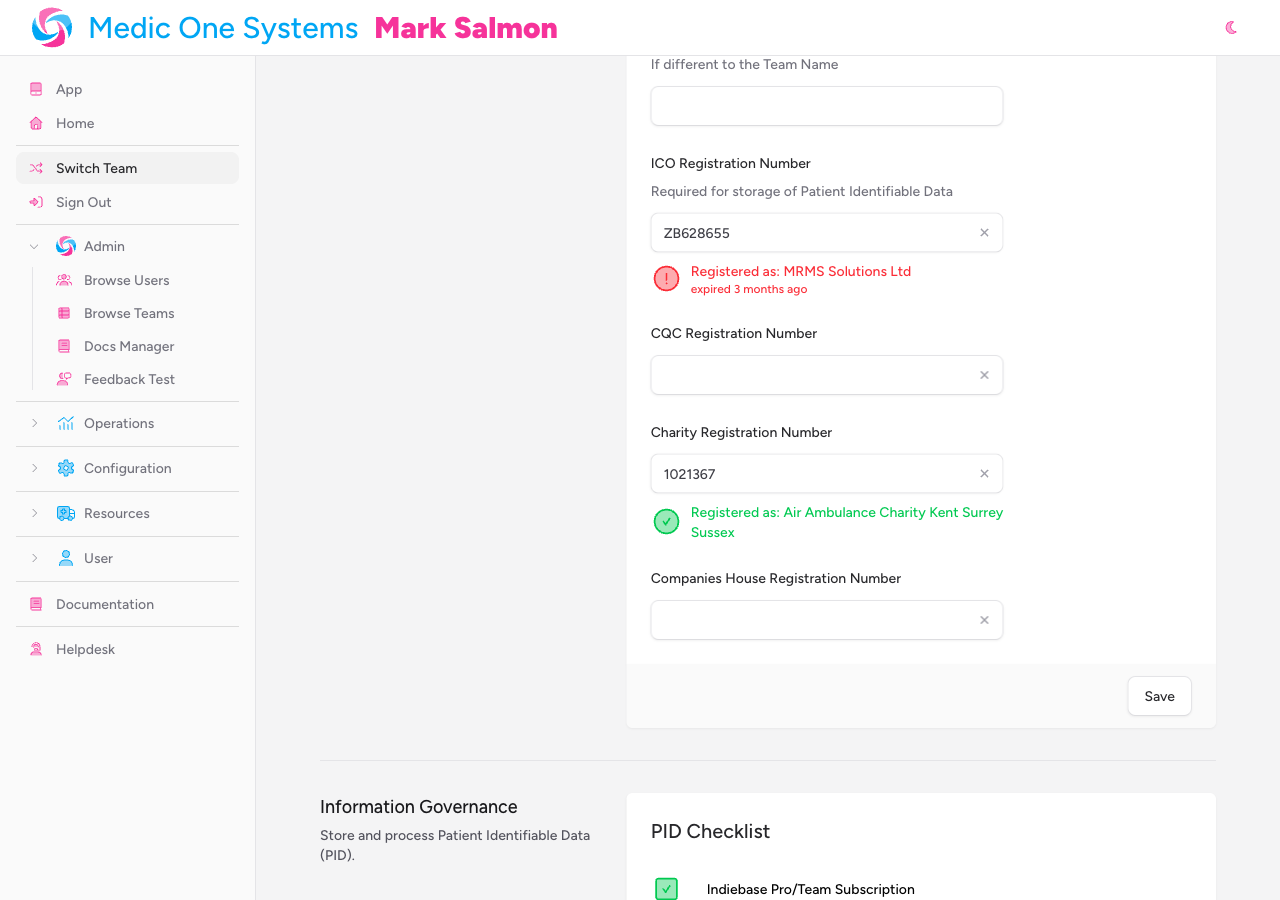Click the Feedback Test icon
This screenshot has height=900, width=1280.
(x=64, y=379)
